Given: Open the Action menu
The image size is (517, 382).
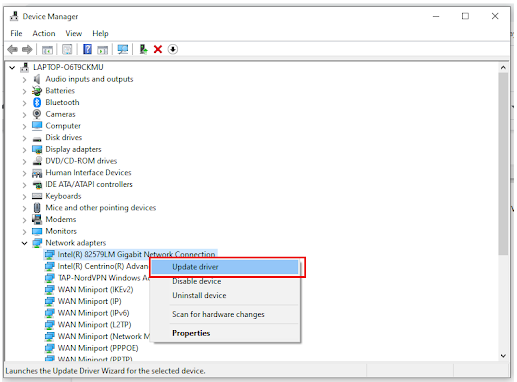Looking at the screenshot, I should tap(44, 33).
